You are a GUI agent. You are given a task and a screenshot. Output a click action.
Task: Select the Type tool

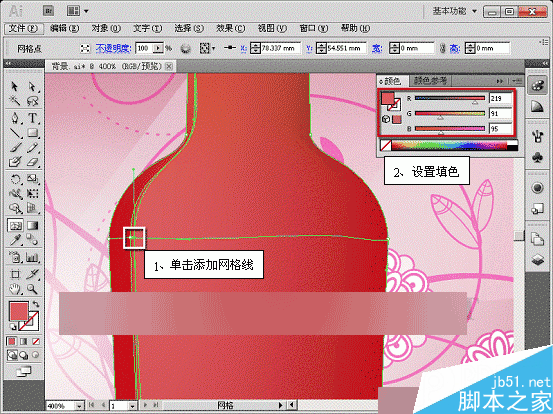(32, 117)
